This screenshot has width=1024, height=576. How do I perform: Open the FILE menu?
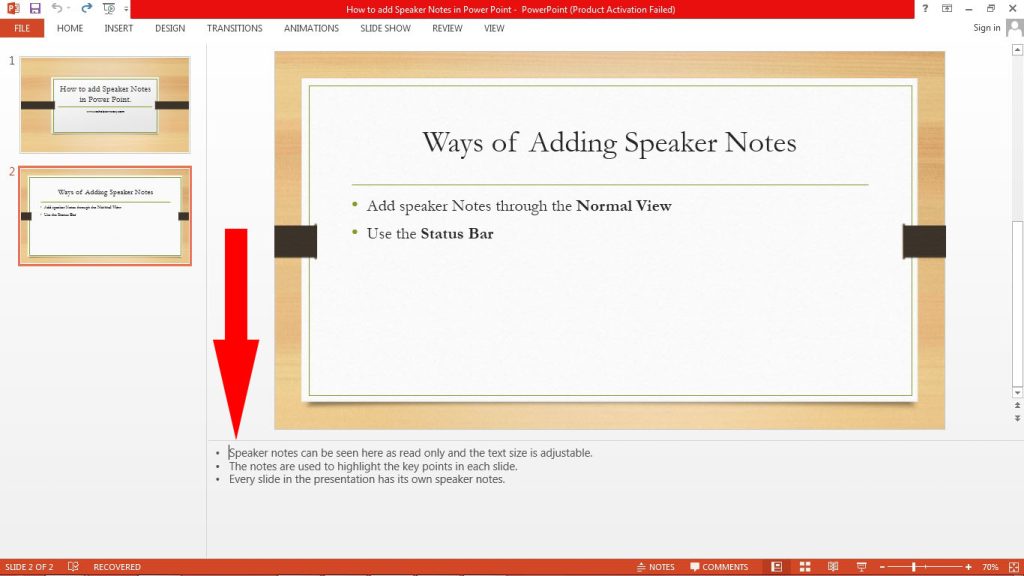point(21,28)
